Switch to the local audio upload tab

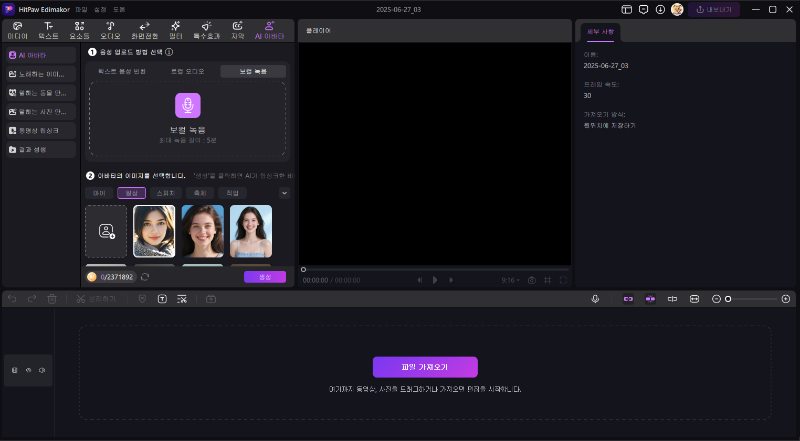(188, 71)
